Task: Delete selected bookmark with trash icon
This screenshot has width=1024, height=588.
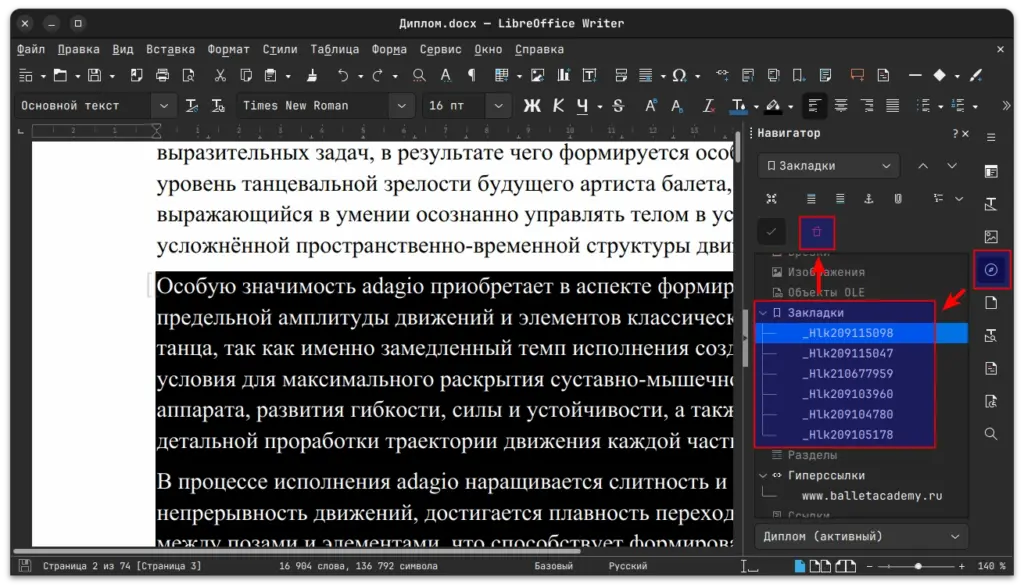Action: 817,232
